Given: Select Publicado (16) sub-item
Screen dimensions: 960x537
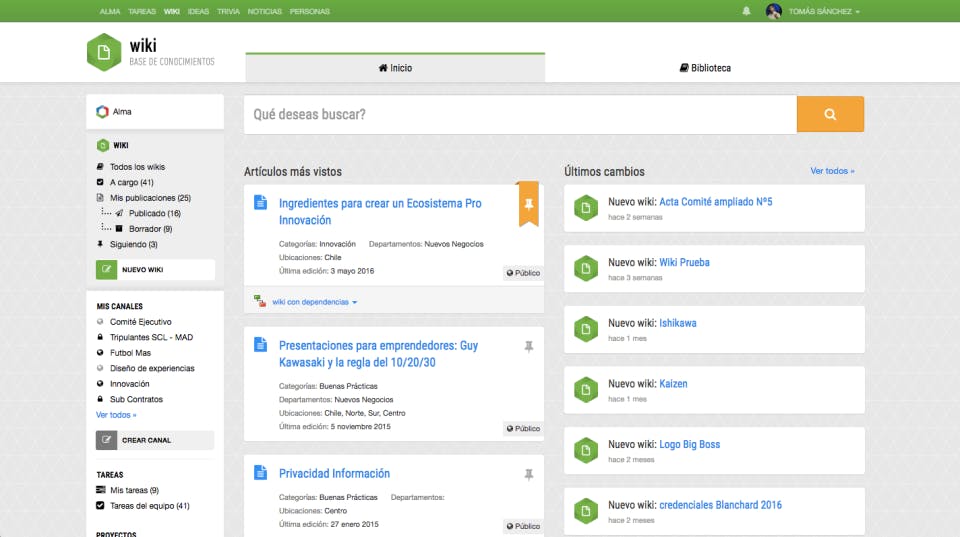Looking at the screenshot, I should 154,213.
